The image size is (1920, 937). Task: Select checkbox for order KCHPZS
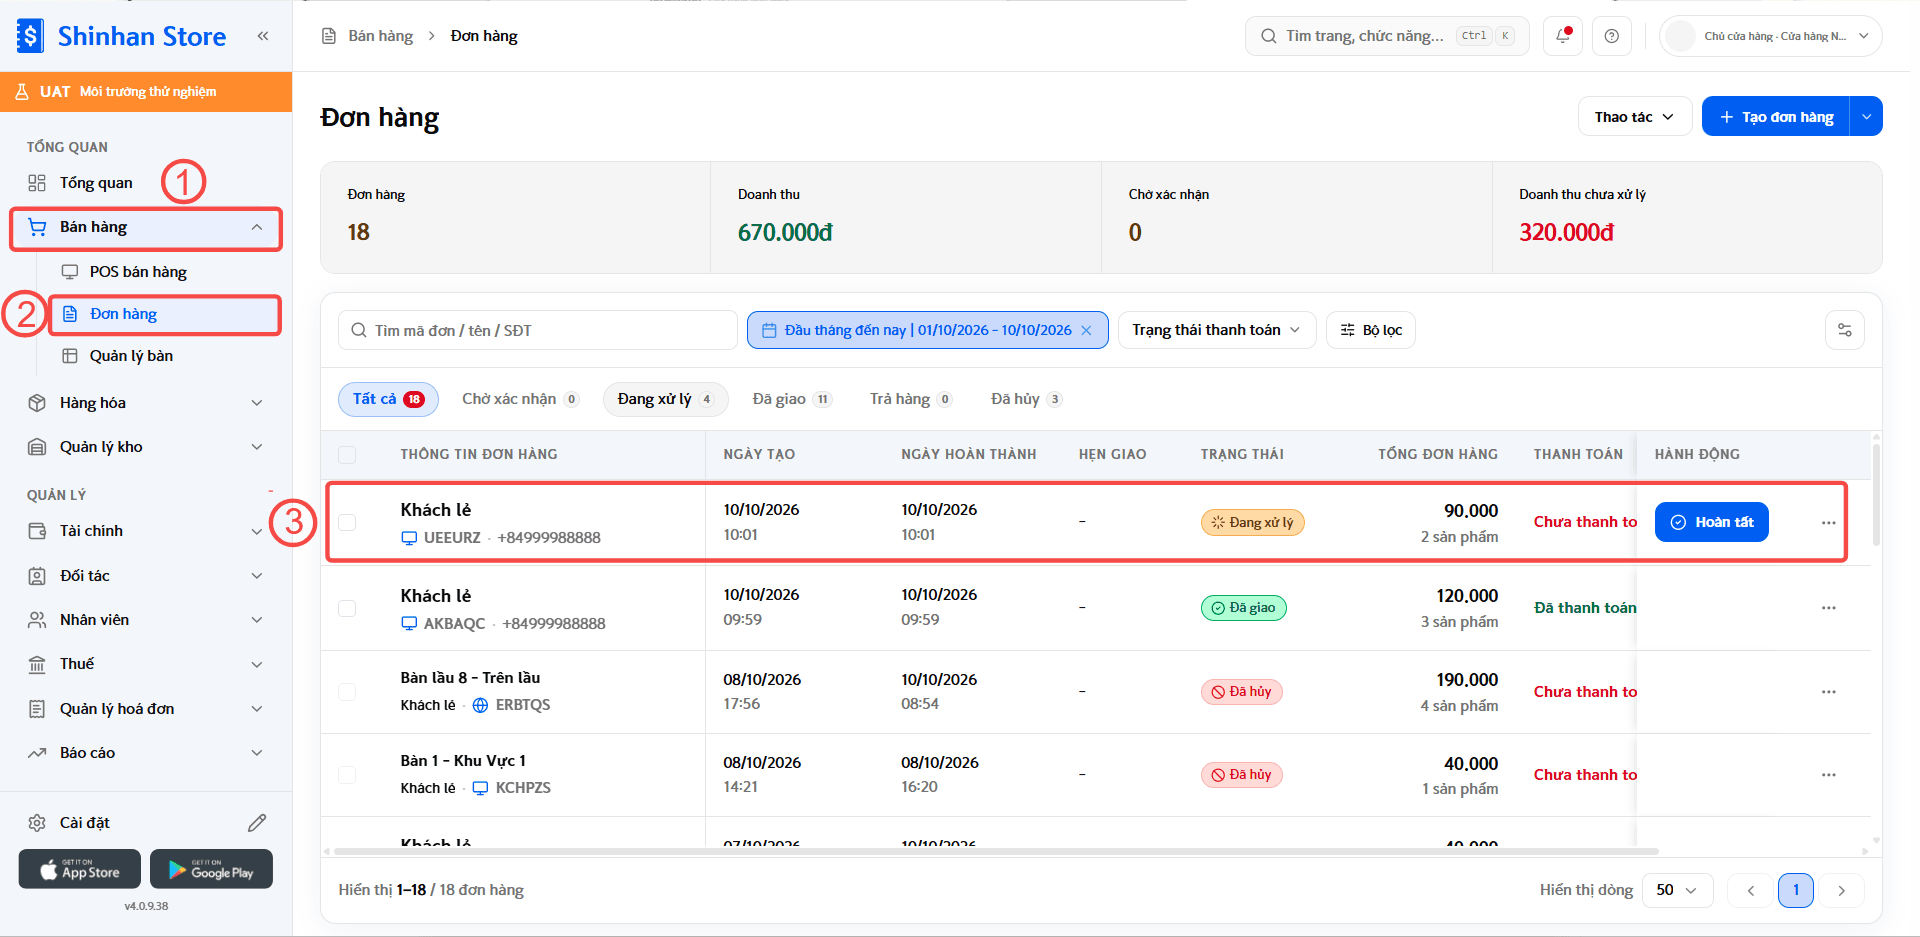[x=347, y=775]
